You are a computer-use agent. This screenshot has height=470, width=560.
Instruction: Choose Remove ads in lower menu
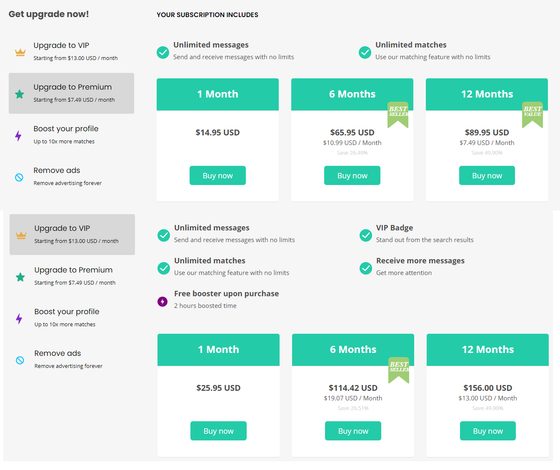pos(72,359)
